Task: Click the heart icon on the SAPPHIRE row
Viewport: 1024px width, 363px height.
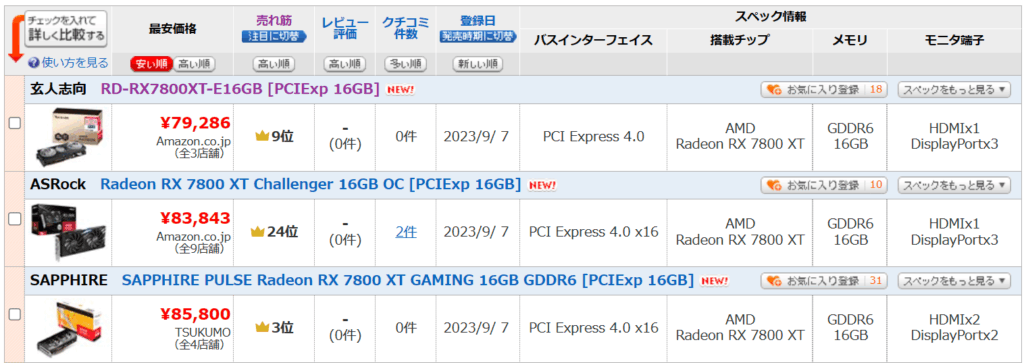Action: (773, 281)
